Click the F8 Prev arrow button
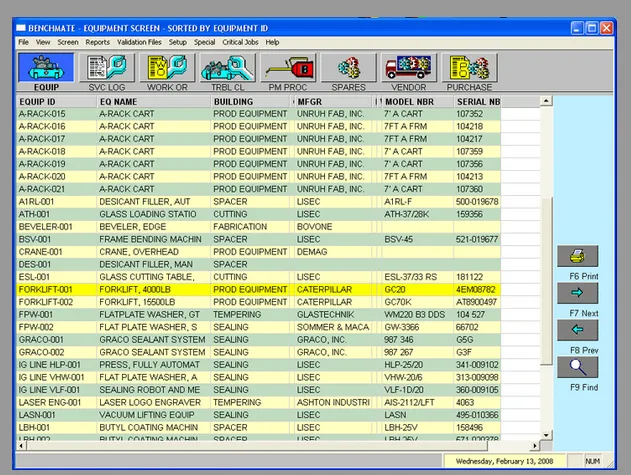This screenshot has height=475, width=631. pos(577,330)
